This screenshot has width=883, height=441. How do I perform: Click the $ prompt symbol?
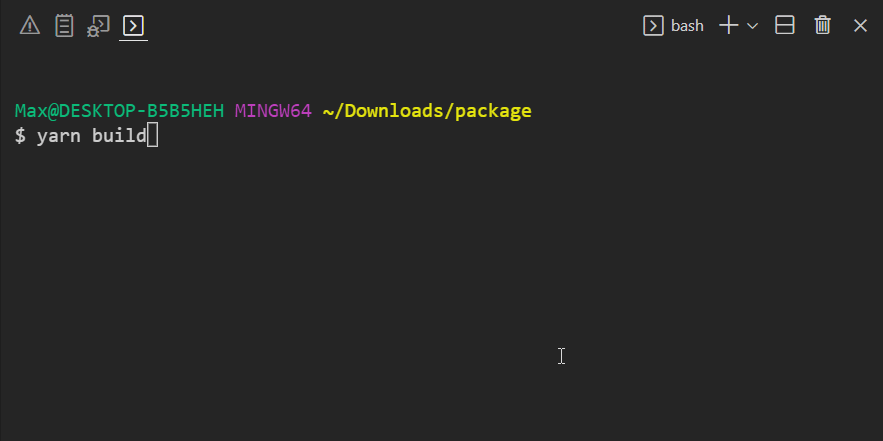pos(20,135)
